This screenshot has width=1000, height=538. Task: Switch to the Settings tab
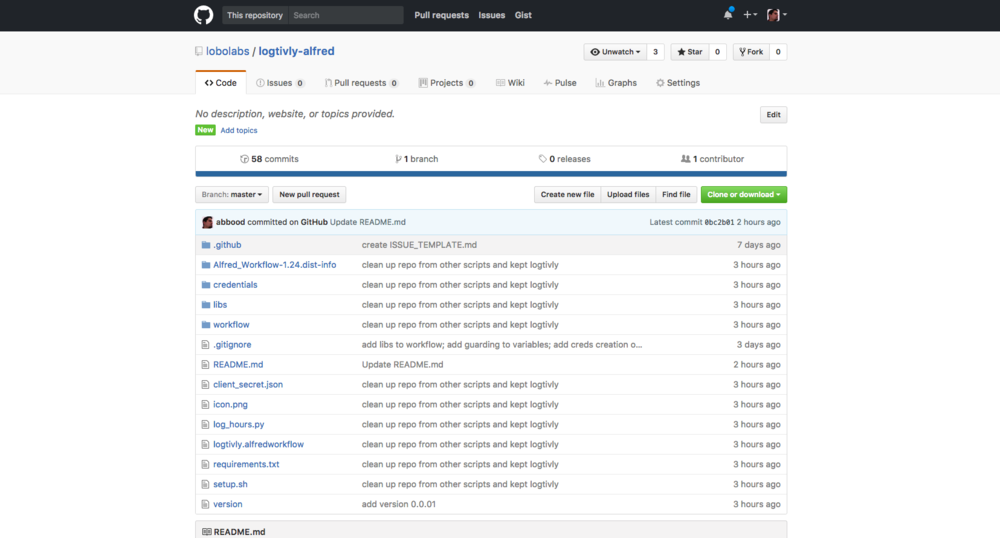click(678, 83)
